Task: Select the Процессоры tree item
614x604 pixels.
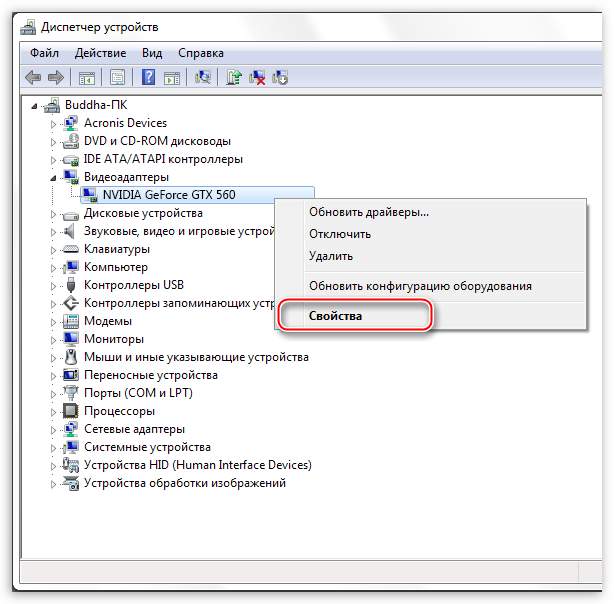Action: point(119,411)
